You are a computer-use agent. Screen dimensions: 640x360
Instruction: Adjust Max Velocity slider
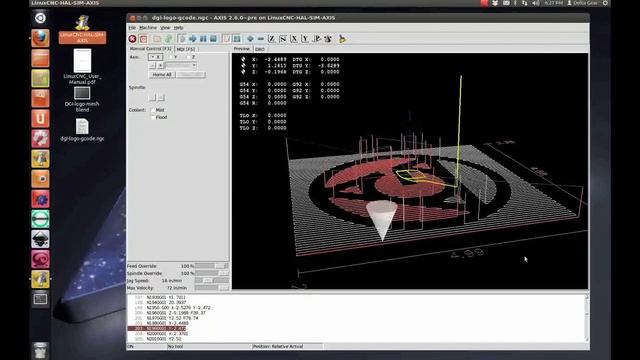[212, 288]
